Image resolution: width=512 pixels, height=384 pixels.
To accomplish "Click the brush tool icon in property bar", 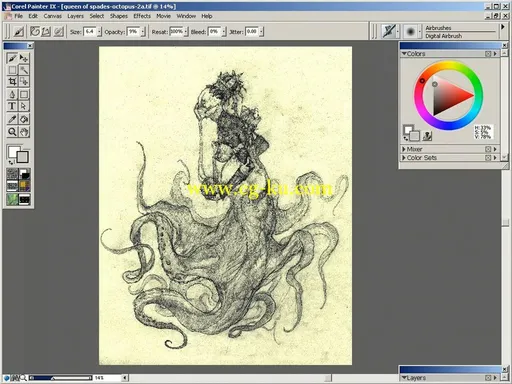I will coord(19,32).
